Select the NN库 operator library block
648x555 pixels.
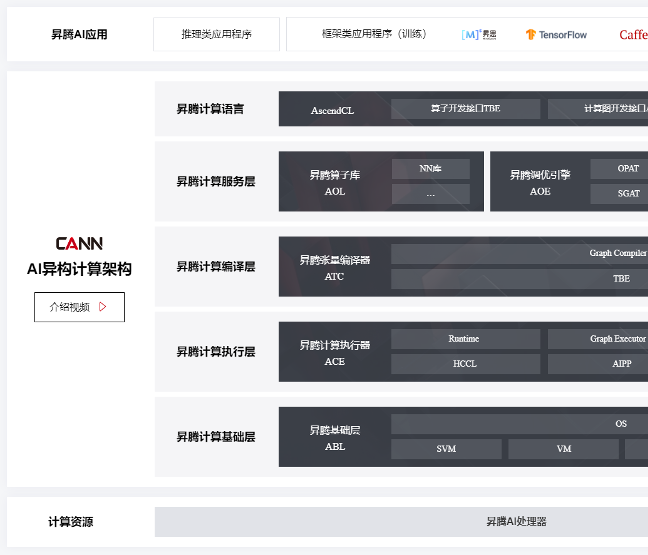pos(430,169)
